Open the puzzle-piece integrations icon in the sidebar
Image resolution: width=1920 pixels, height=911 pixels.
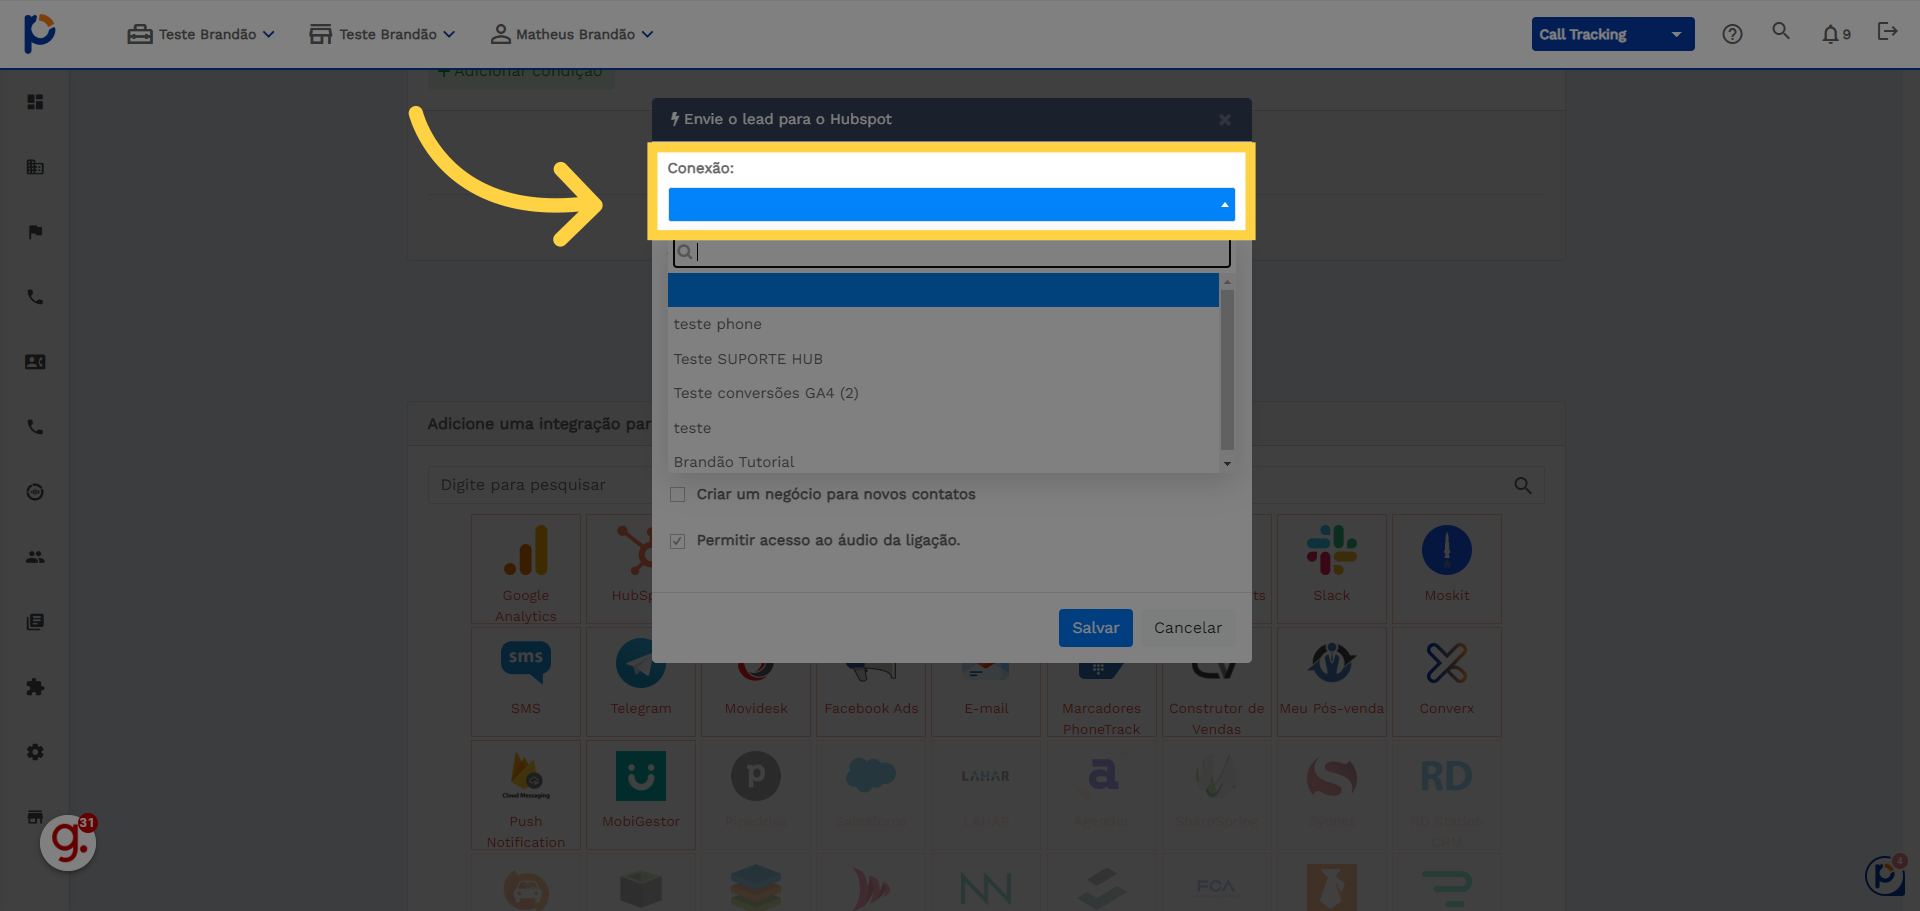point(35,687)
